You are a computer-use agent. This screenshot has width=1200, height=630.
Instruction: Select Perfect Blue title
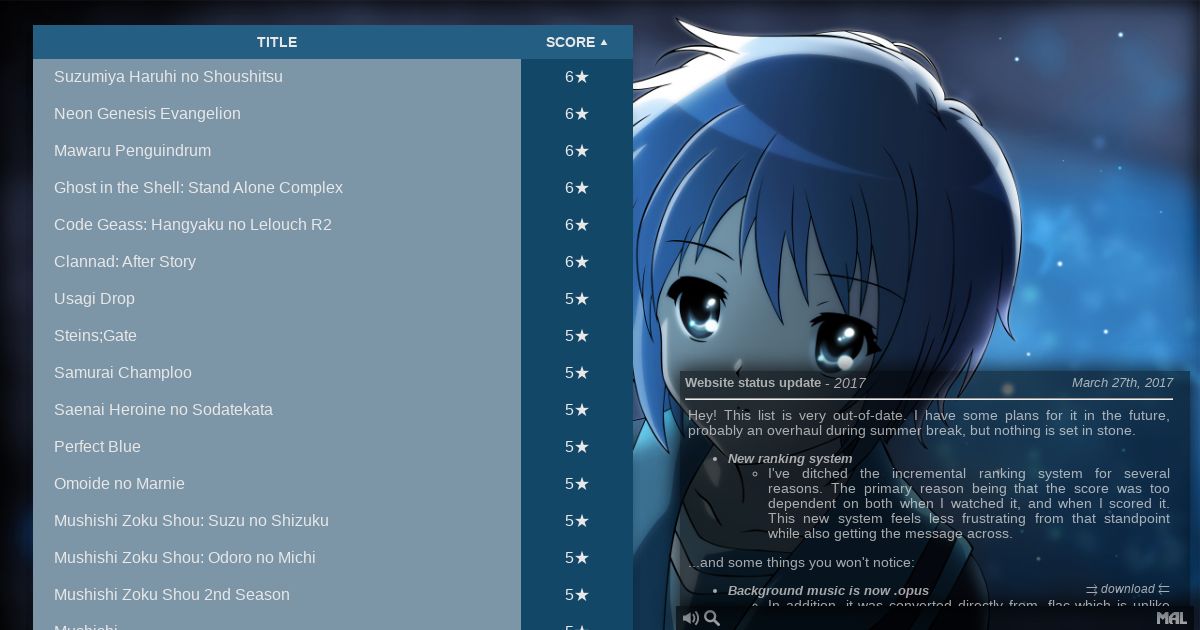[x=97, y=447]
